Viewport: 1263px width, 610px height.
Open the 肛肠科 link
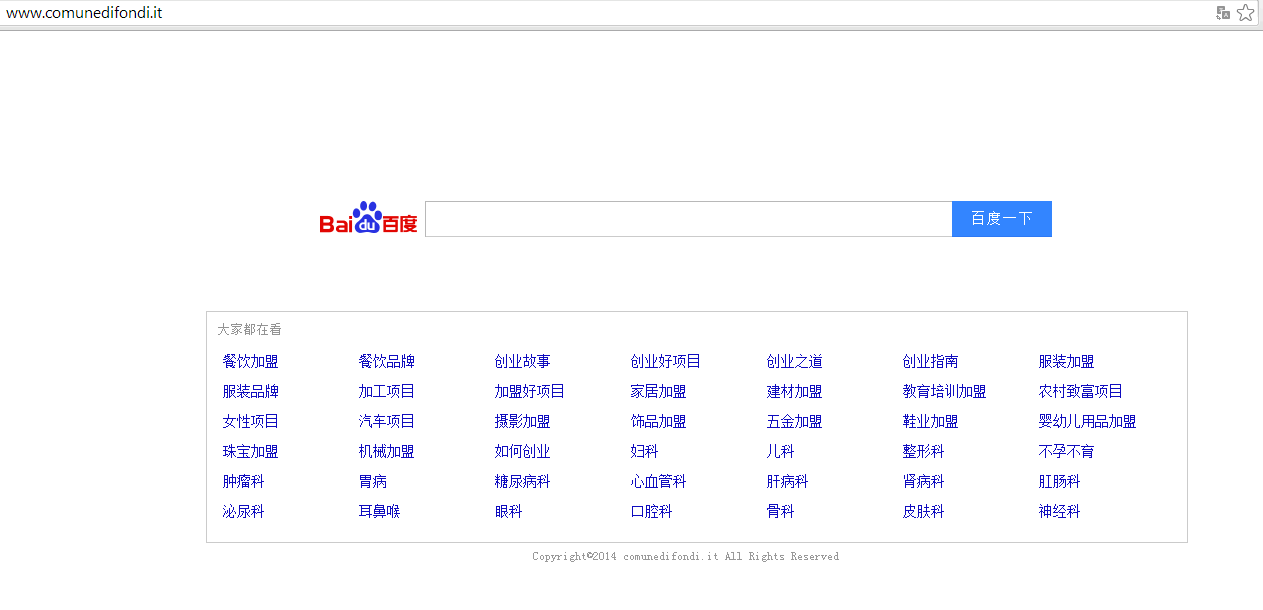1060,482
